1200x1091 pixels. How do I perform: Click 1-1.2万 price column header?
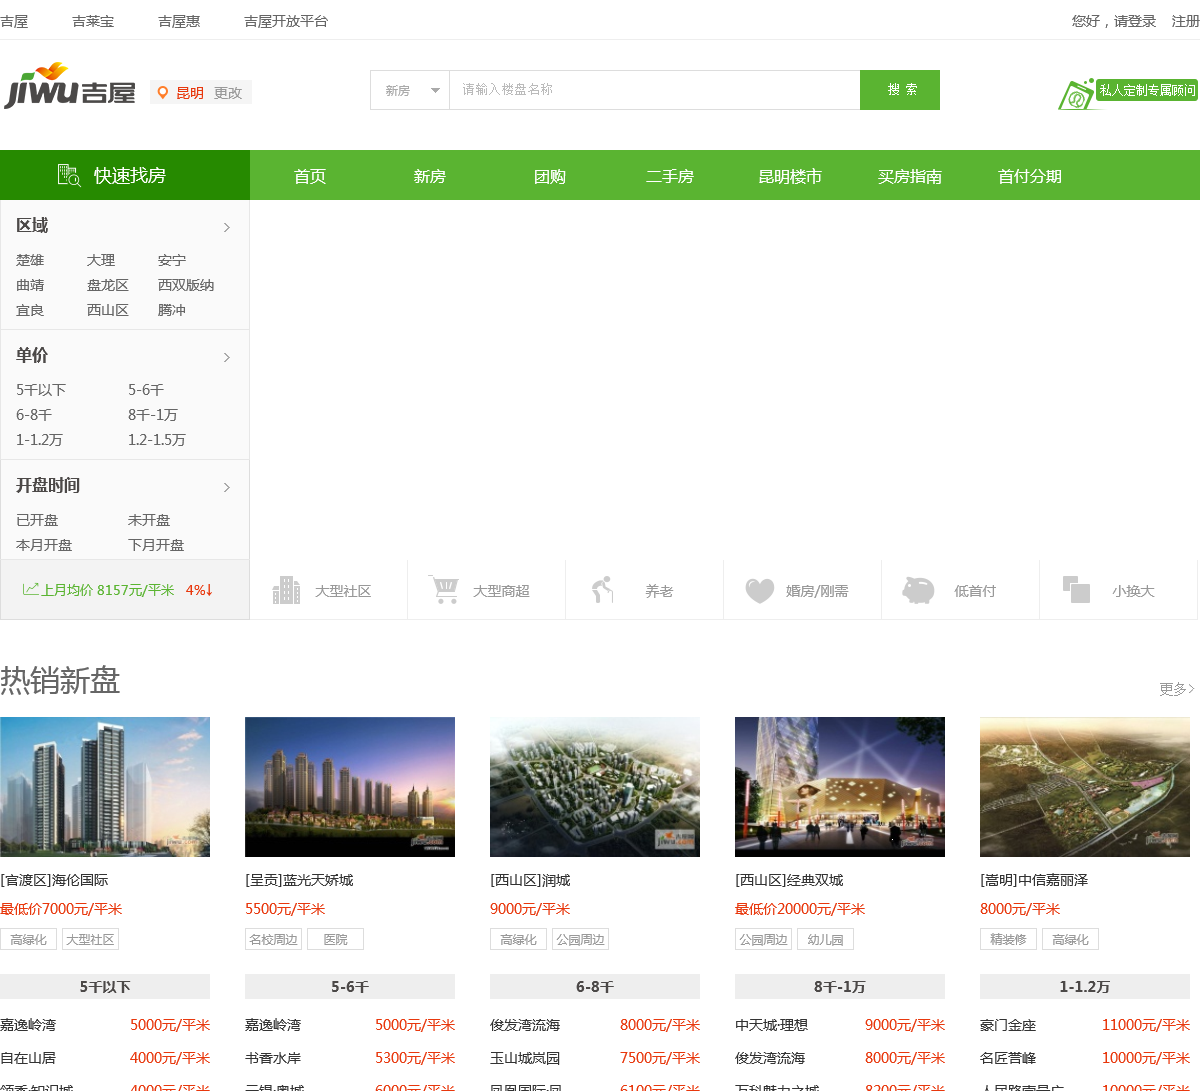point(1085,987)
